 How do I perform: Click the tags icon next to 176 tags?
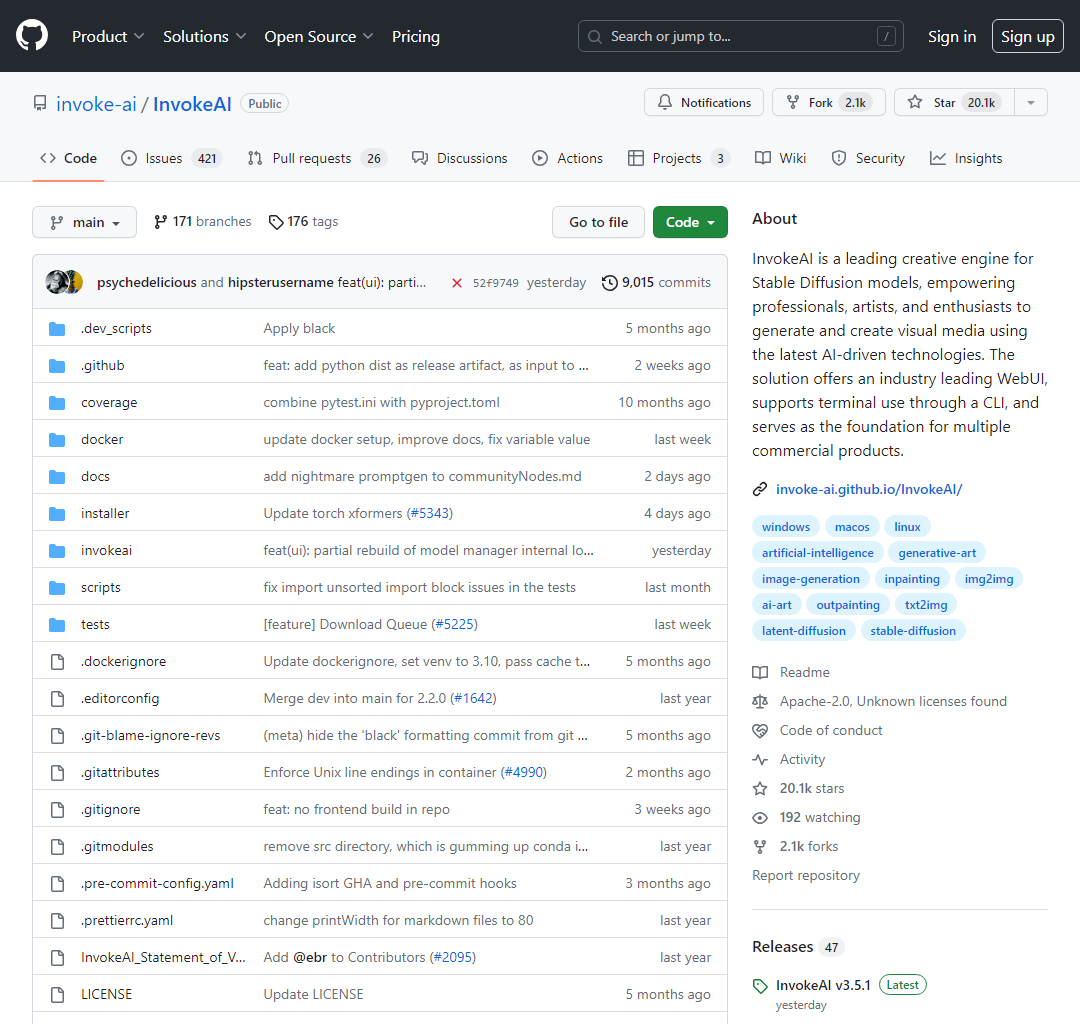pos(276,222)
